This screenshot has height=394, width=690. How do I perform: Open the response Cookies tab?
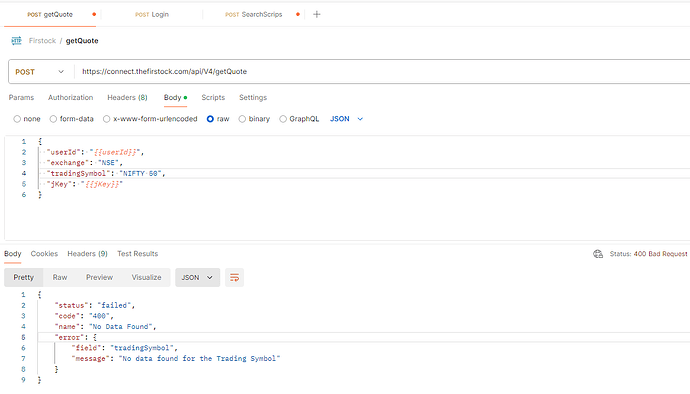pyautogui.click(x=44, y=254)
